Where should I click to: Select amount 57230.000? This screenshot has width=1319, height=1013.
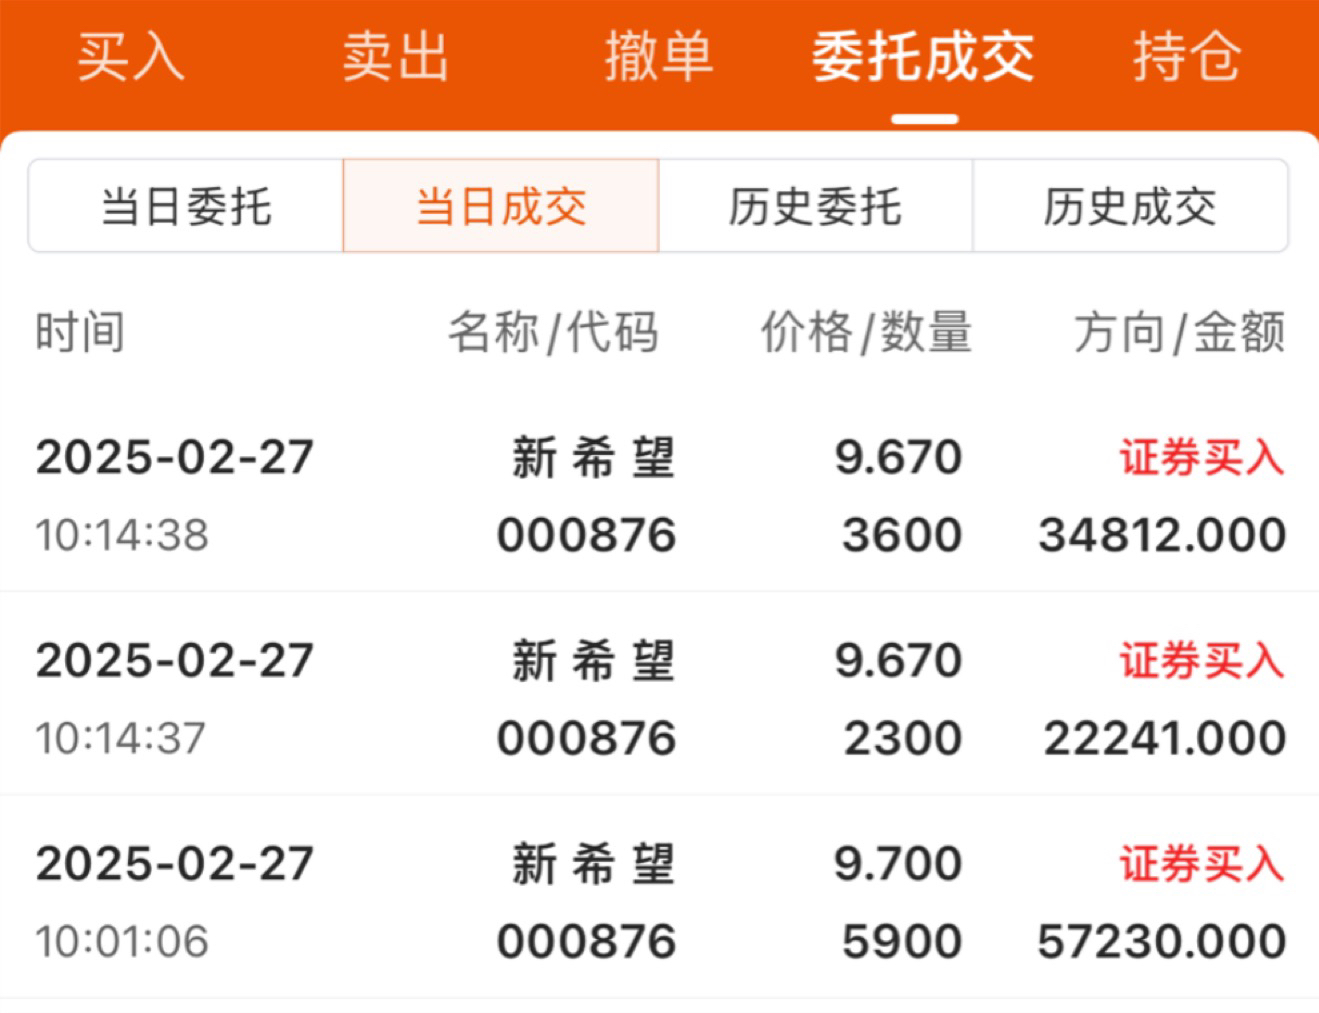(1162, 942)
